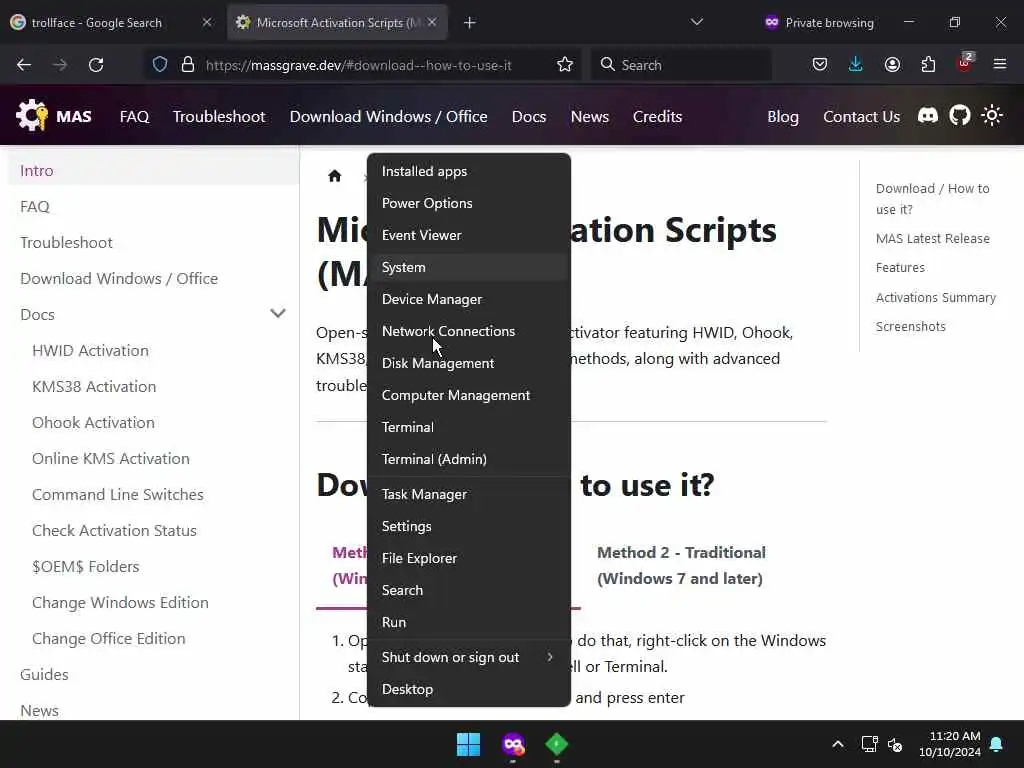Jump to Activations Summary section
Screen dimensions: 1024x768
936,297
